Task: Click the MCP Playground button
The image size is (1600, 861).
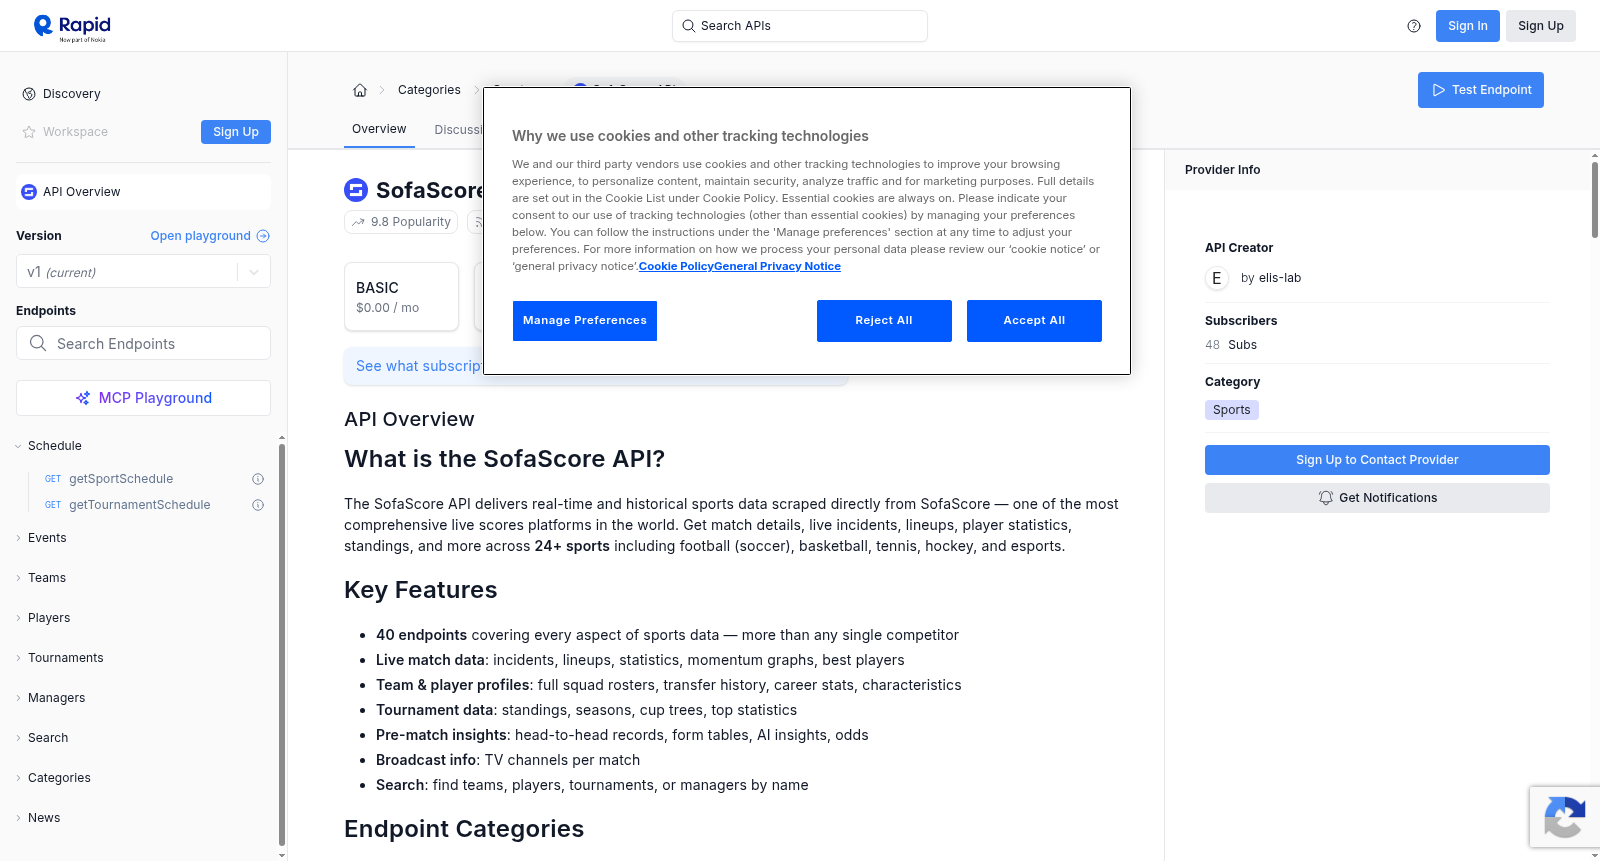Action: (143, 398)
